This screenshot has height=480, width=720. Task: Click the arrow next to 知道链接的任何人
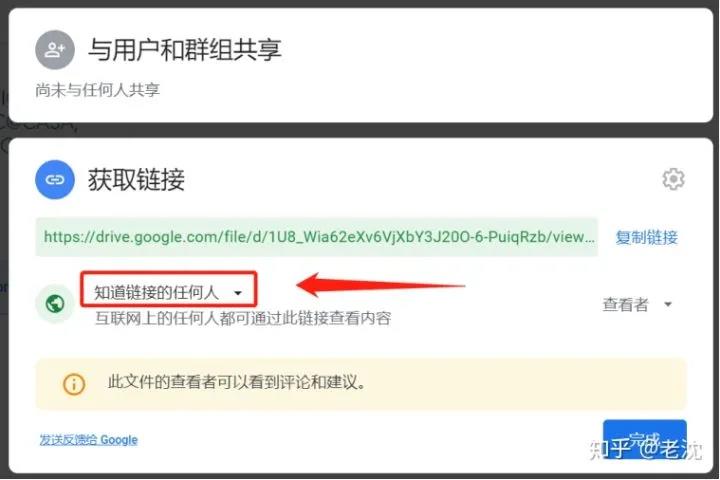tap(238, 293)
